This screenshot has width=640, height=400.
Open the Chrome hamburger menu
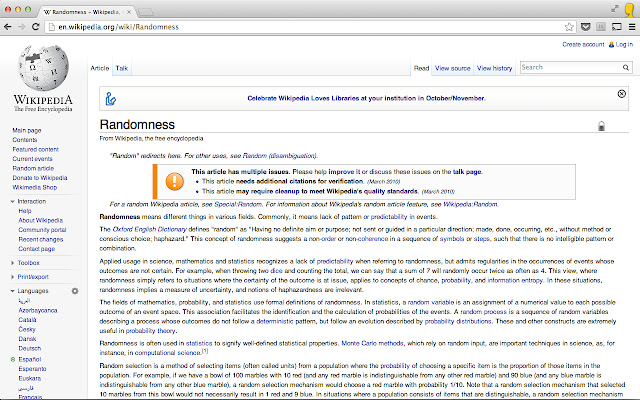[x=632, y=27]
